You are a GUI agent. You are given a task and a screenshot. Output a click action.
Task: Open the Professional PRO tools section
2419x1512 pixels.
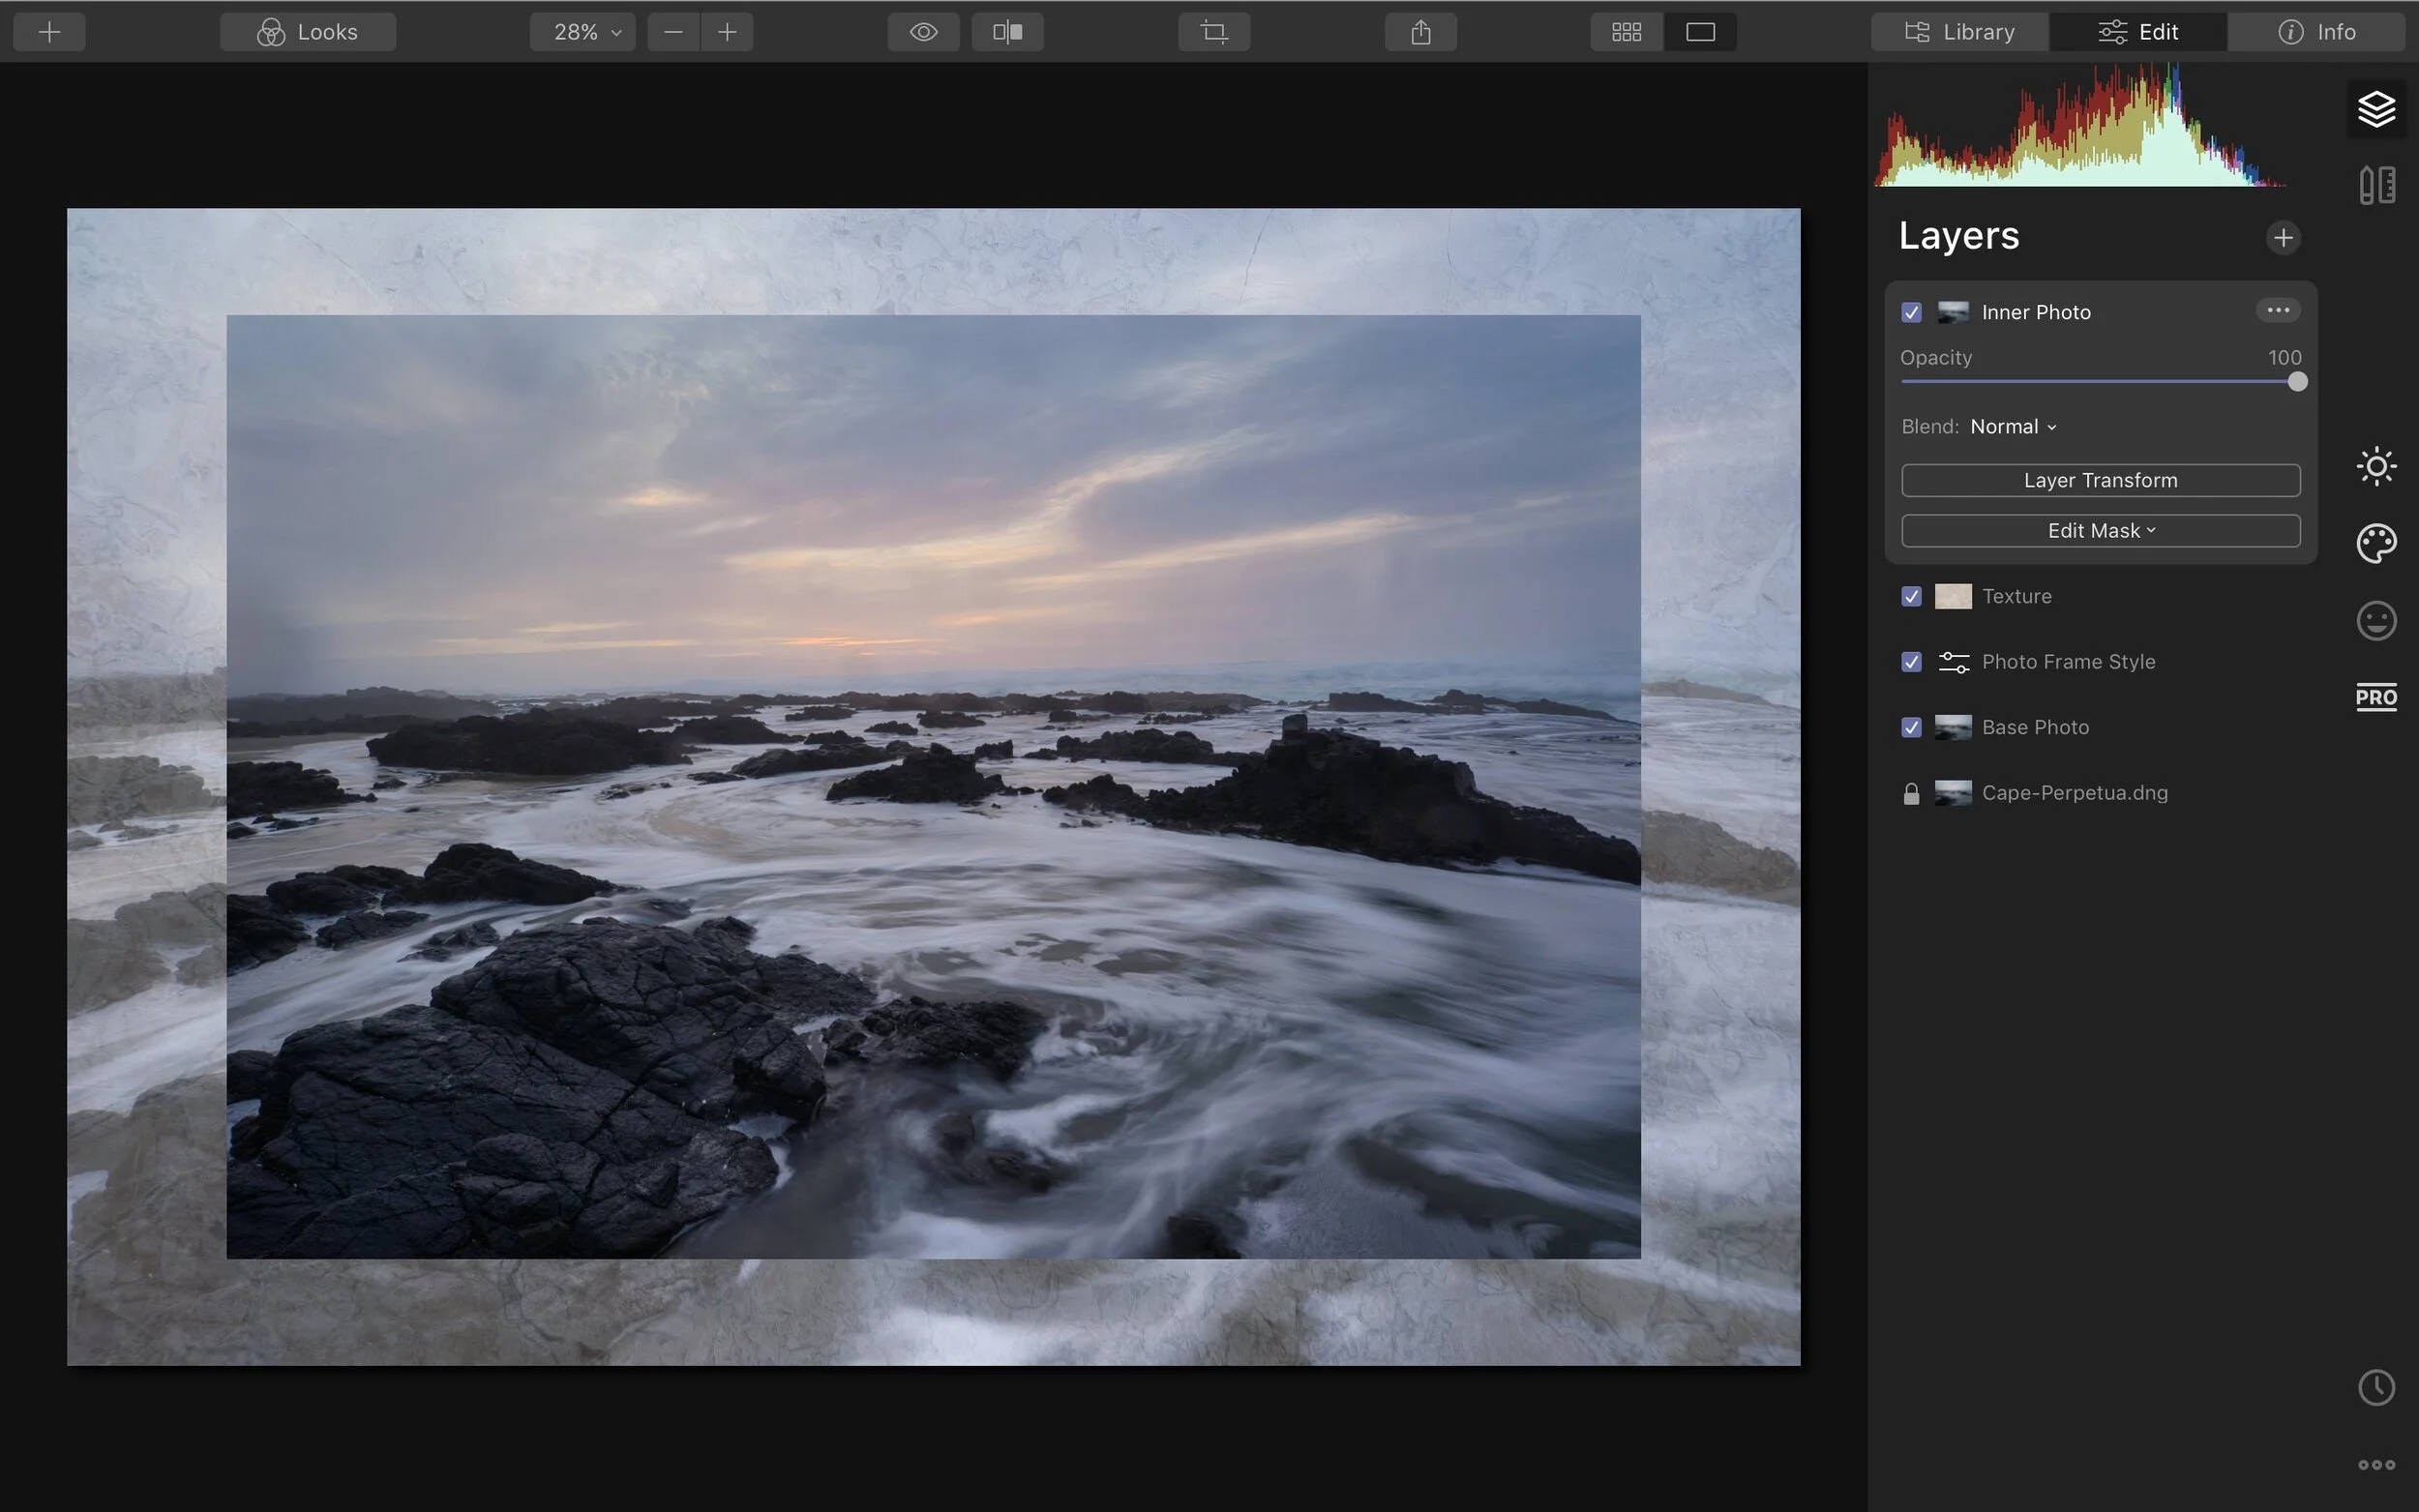pyautogui.click(x=2375, y=697)
